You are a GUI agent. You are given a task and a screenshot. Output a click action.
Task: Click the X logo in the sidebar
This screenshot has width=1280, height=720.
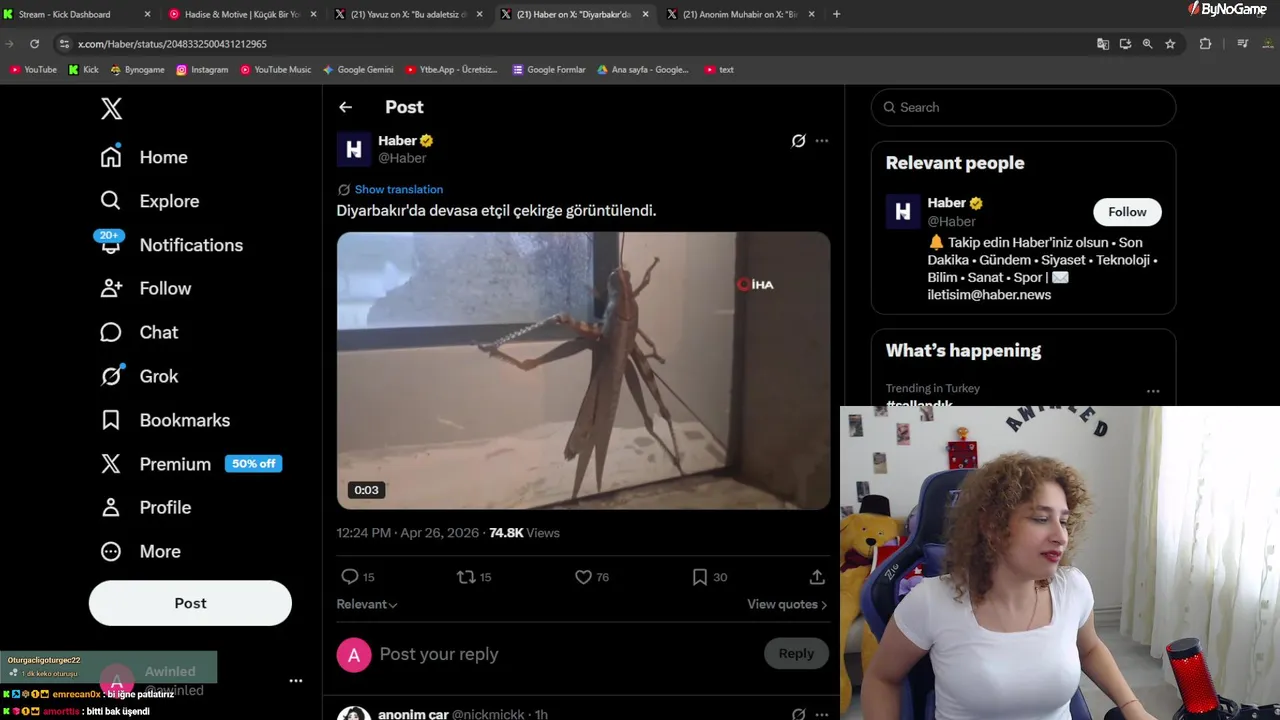pos(111,108)
